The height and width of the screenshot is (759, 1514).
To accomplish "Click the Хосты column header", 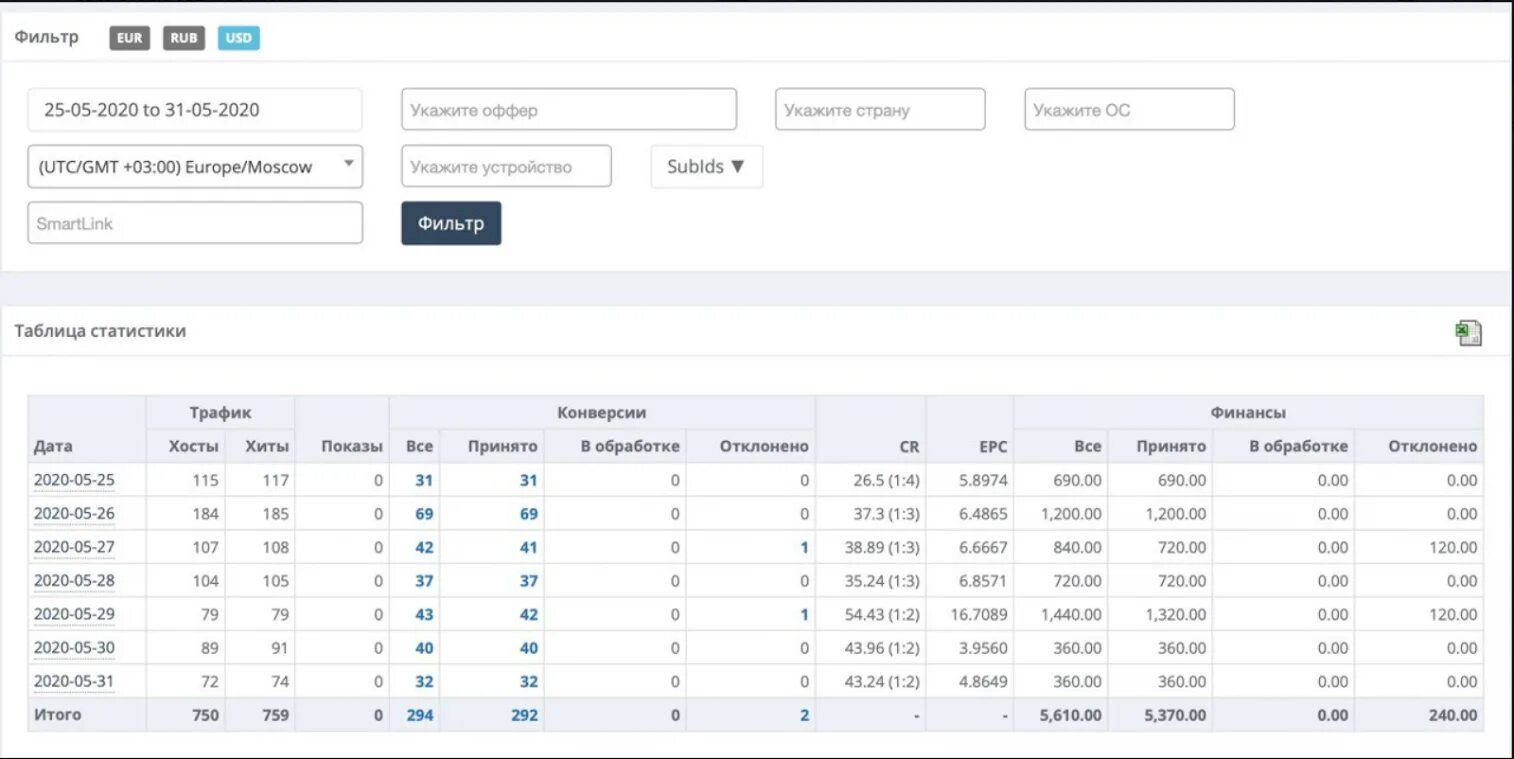I will point(194,446).
